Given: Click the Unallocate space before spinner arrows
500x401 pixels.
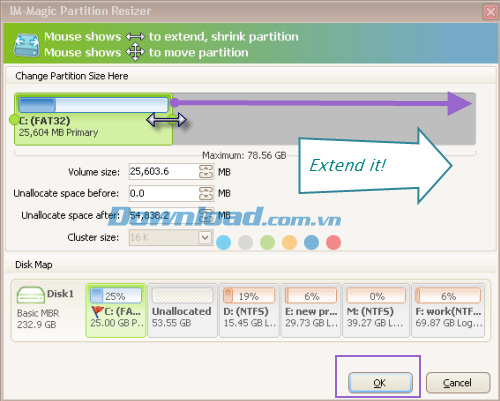Looking at the screenshot, I should tap(206, 193).
